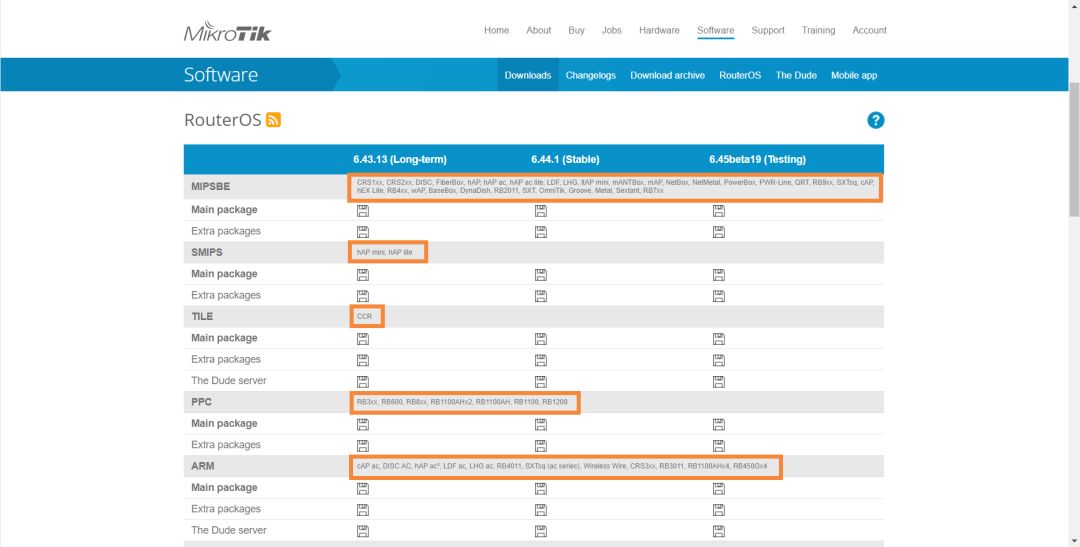Download SMIPS Extra packages Long-term floppy icon
This screenshot has width=1080, height=547.
[362, 295]
